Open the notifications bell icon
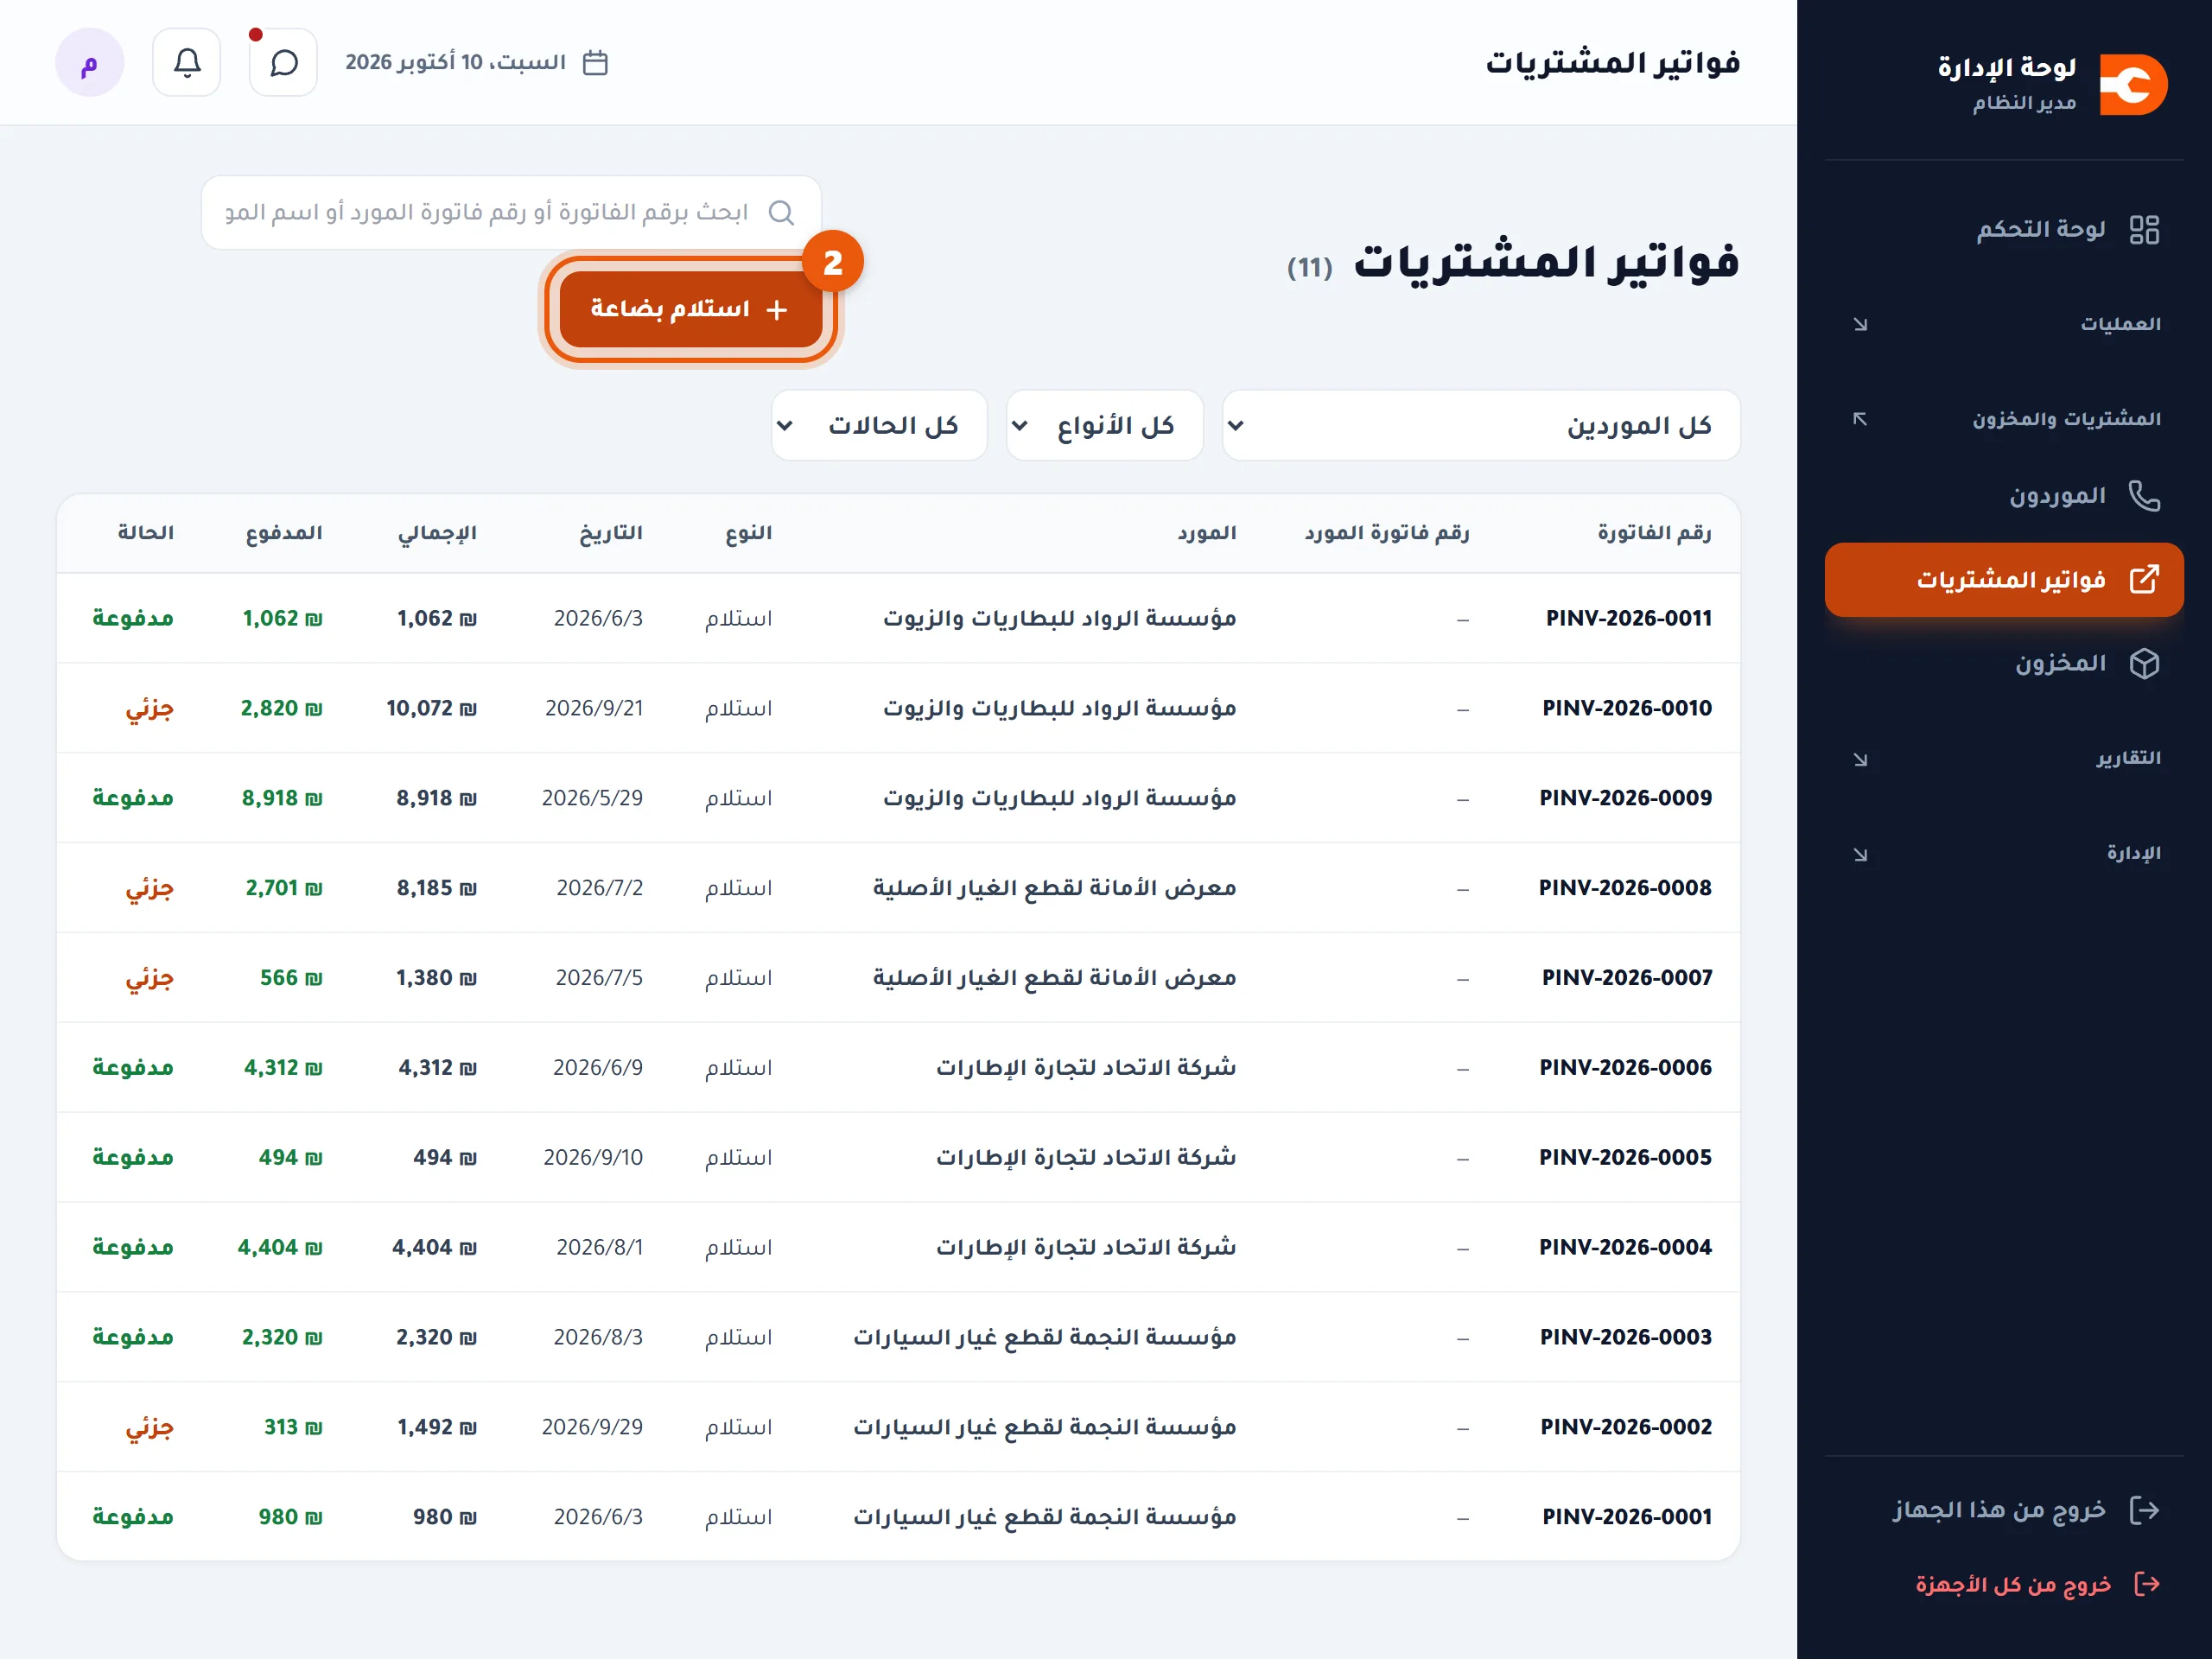Screen dimensions: 2212x1659 187,62
